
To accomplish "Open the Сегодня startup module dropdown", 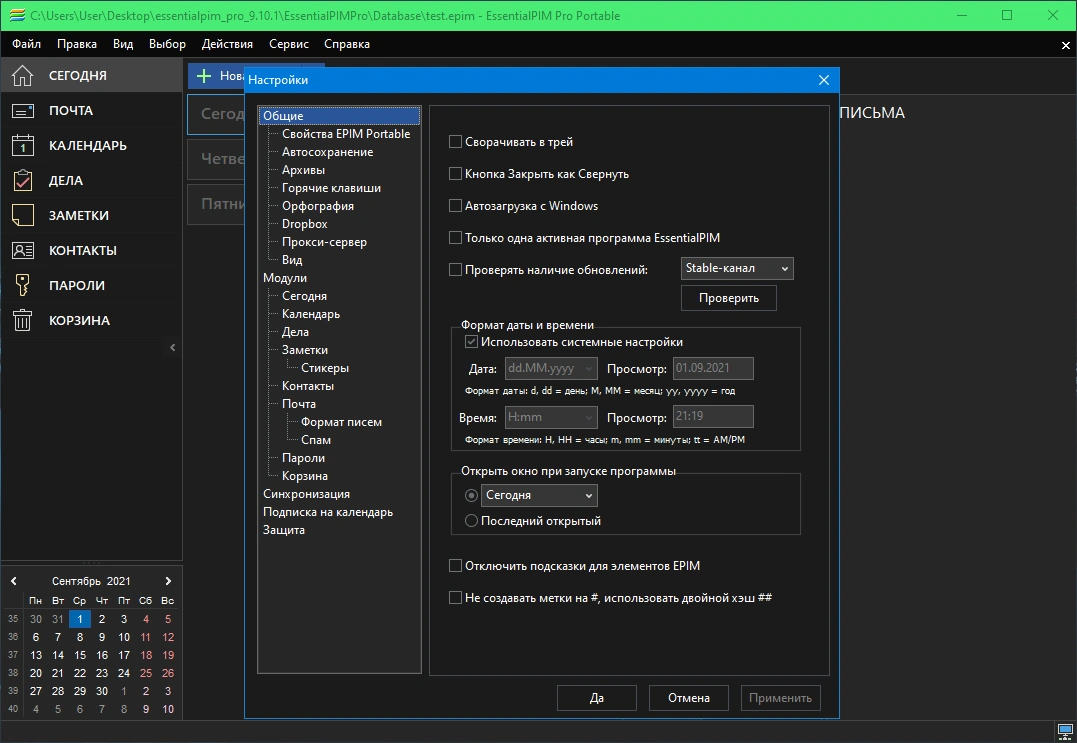I will point(539,495).
